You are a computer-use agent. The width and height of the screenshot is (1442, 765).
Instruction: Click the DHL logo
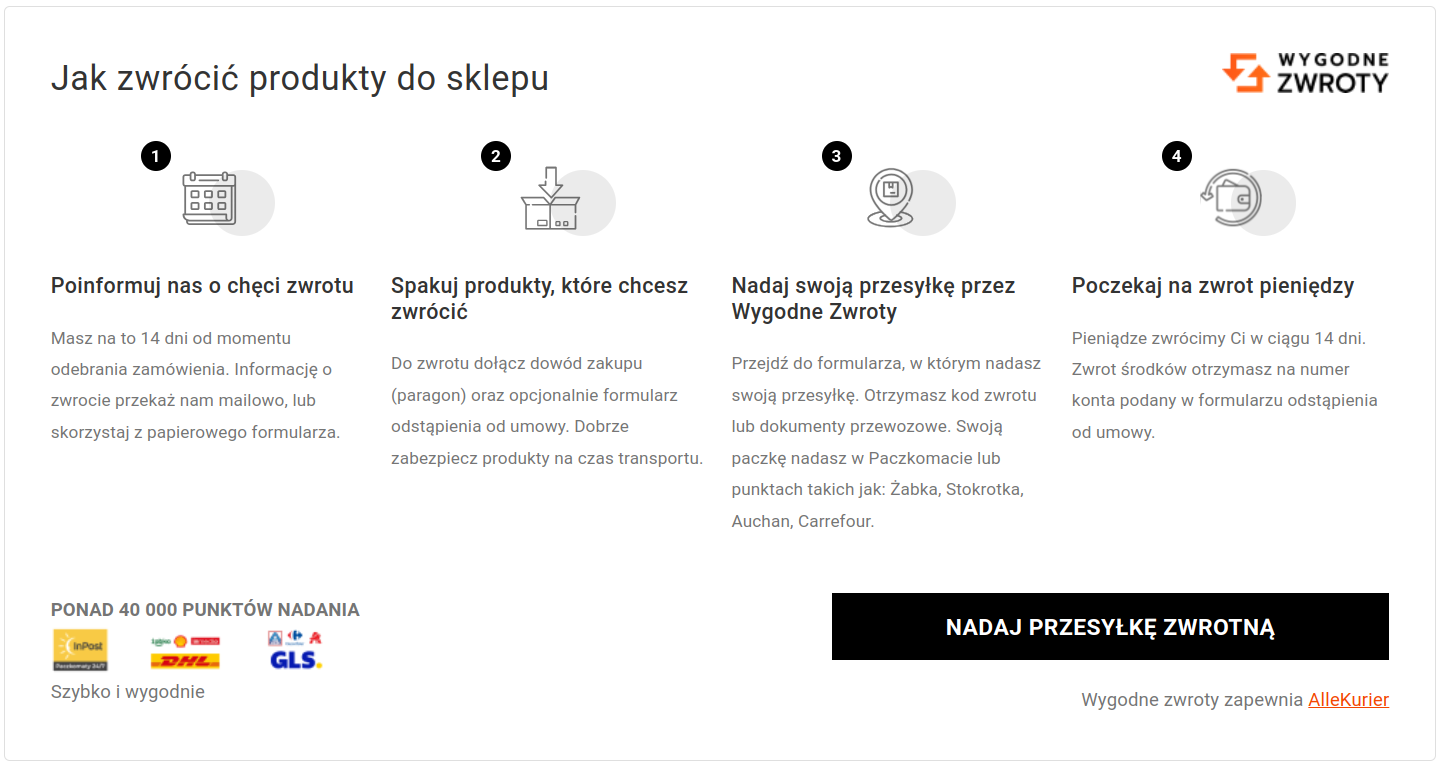[x=185, y=660]
